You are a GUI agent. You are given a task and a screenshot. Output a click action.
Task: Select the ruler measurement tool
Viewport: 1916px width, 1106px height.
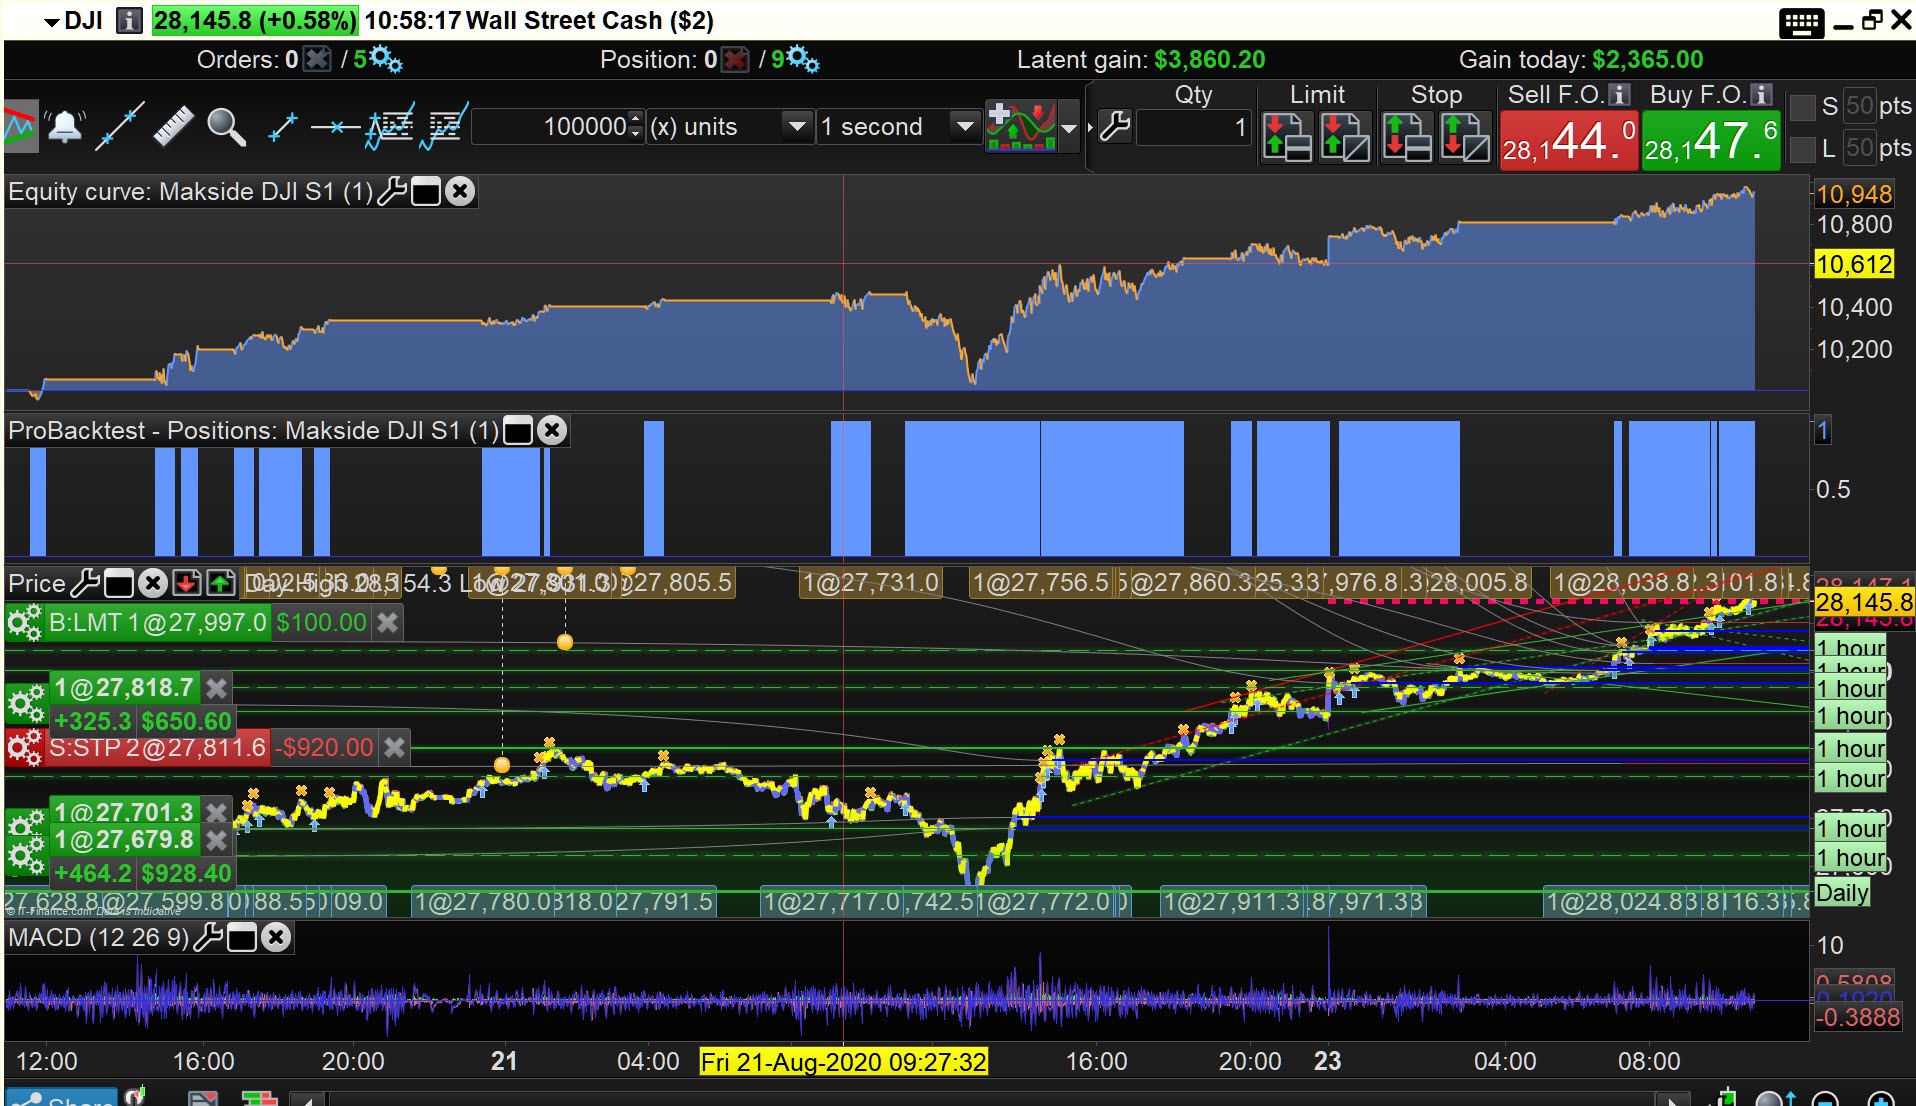click(173, 127)
